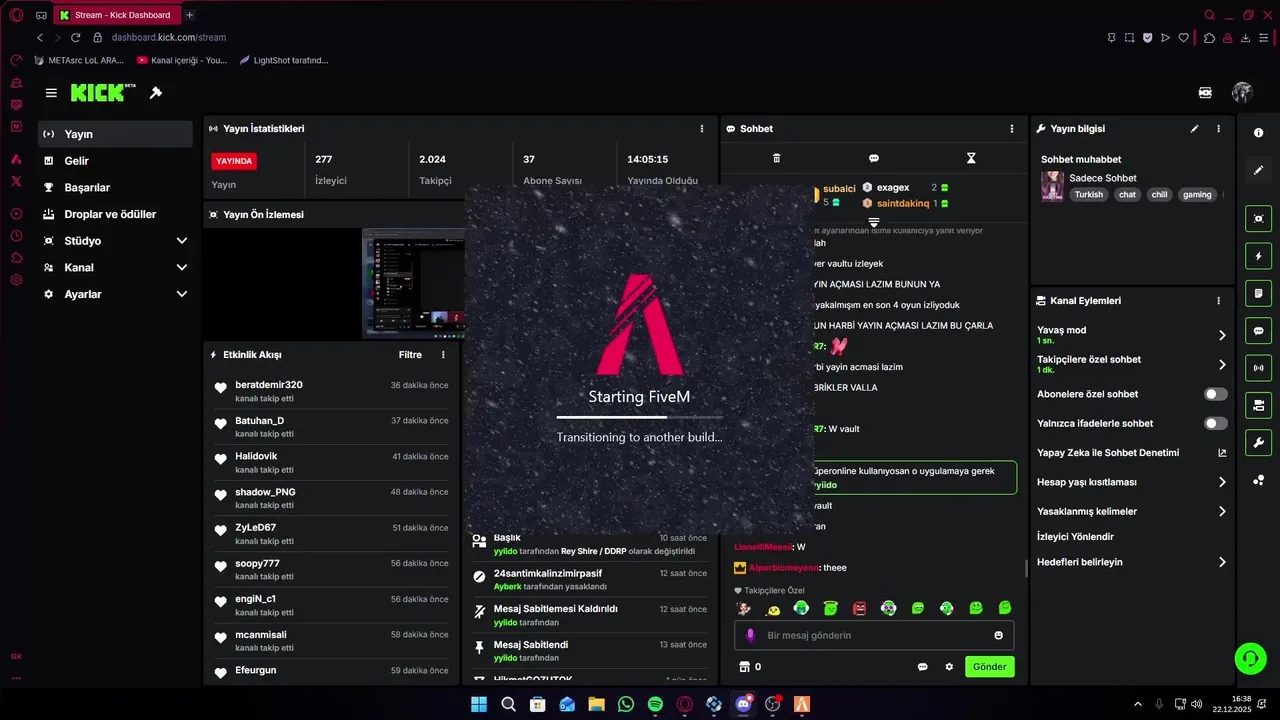
Task: Toggle the stream preview widget icon in right sidebar
Action: point(1258,219)
